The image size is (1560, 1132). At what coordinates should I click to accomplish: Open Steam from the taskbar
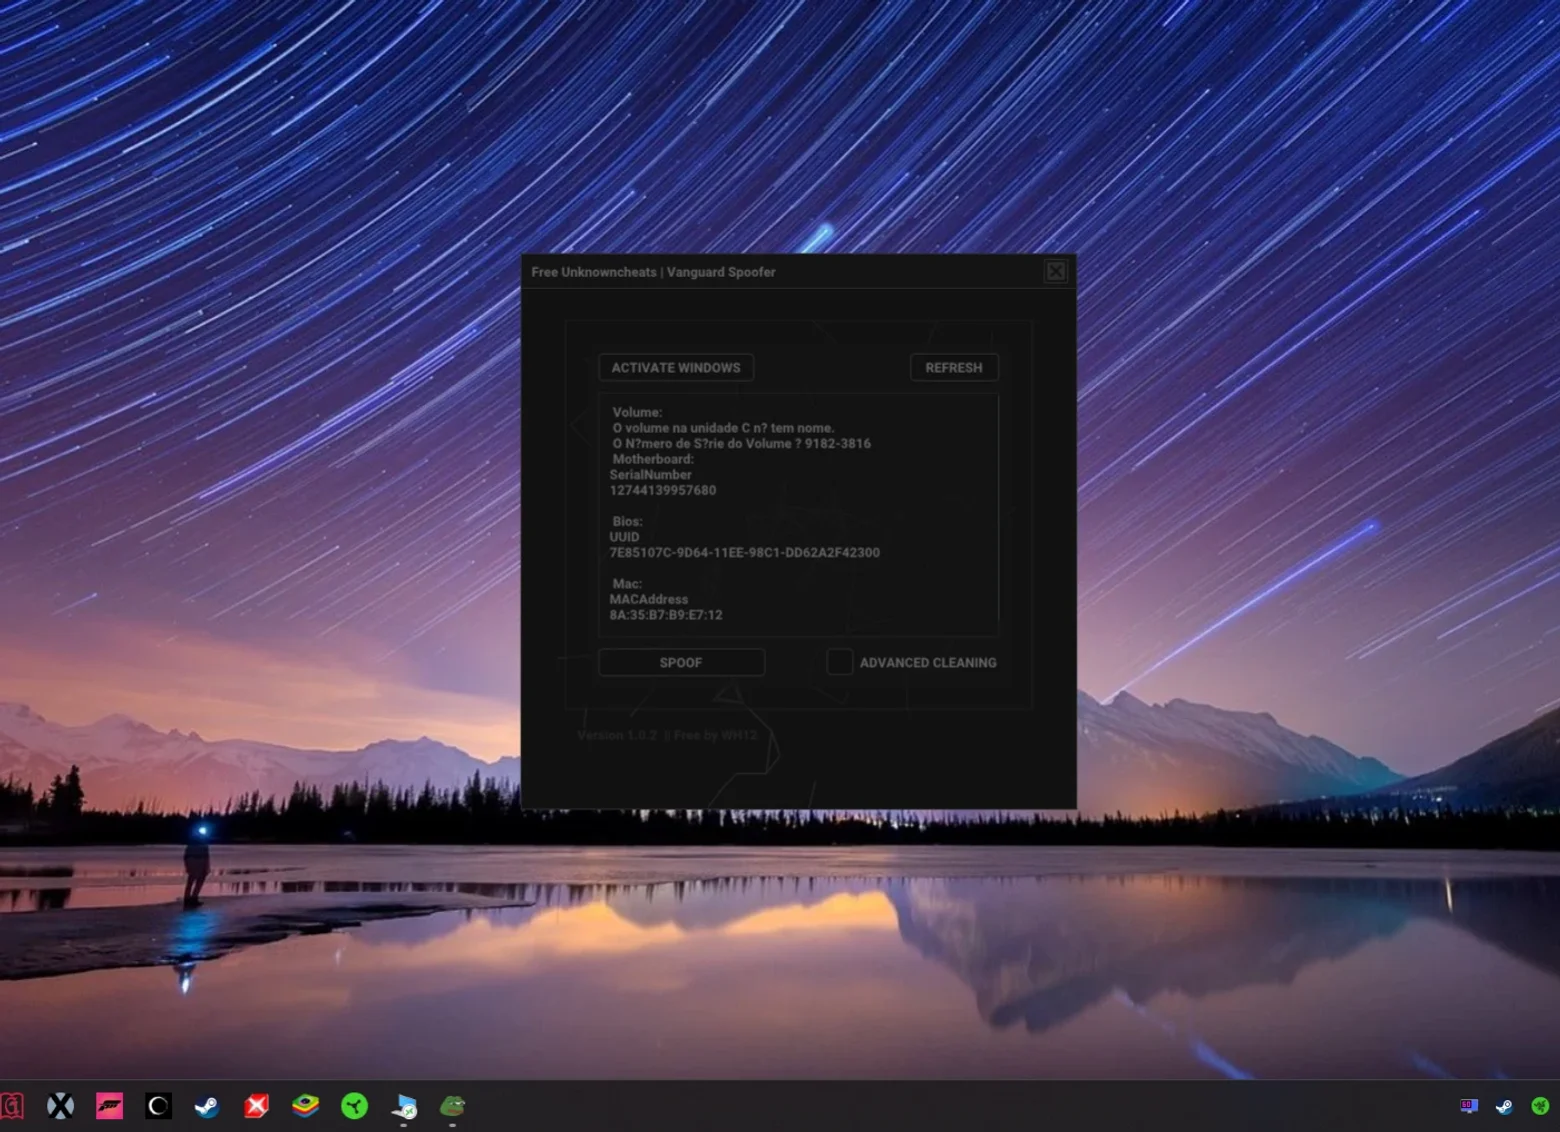click(207, 1106)
